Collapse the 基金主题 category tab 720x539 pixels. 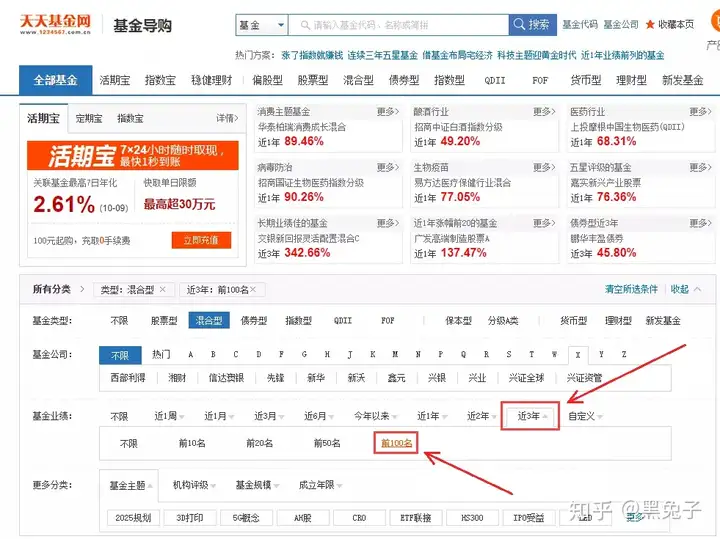click(x=130, y=485)
